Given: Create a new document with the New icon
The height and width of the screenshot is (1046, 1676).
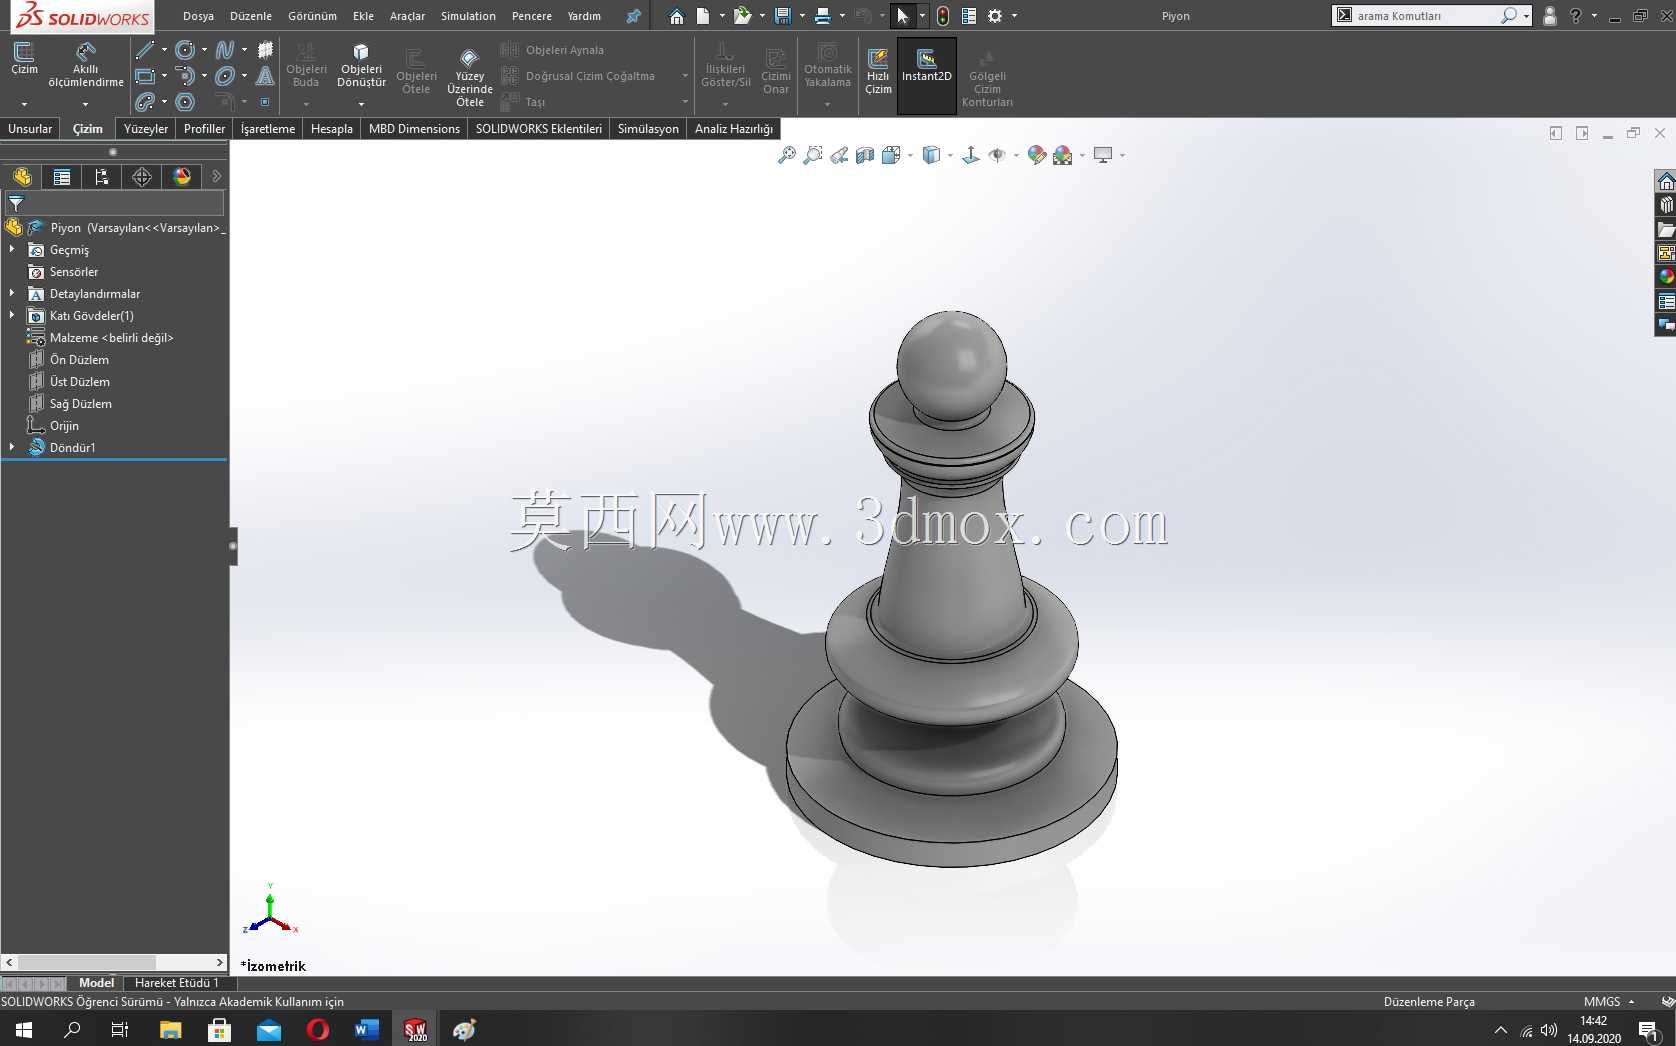Looking at the screenshot, I should tap(704, 16).
